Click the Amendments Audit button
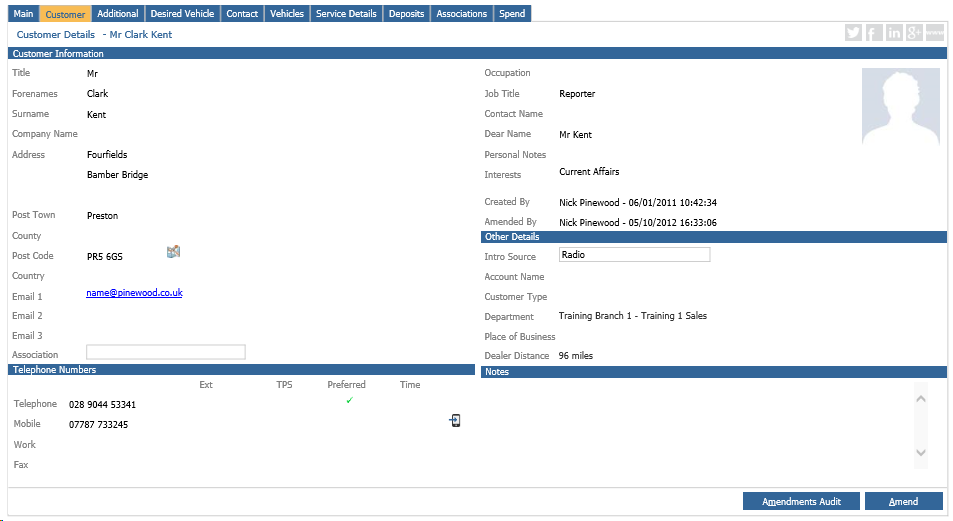 pos(801,502)
